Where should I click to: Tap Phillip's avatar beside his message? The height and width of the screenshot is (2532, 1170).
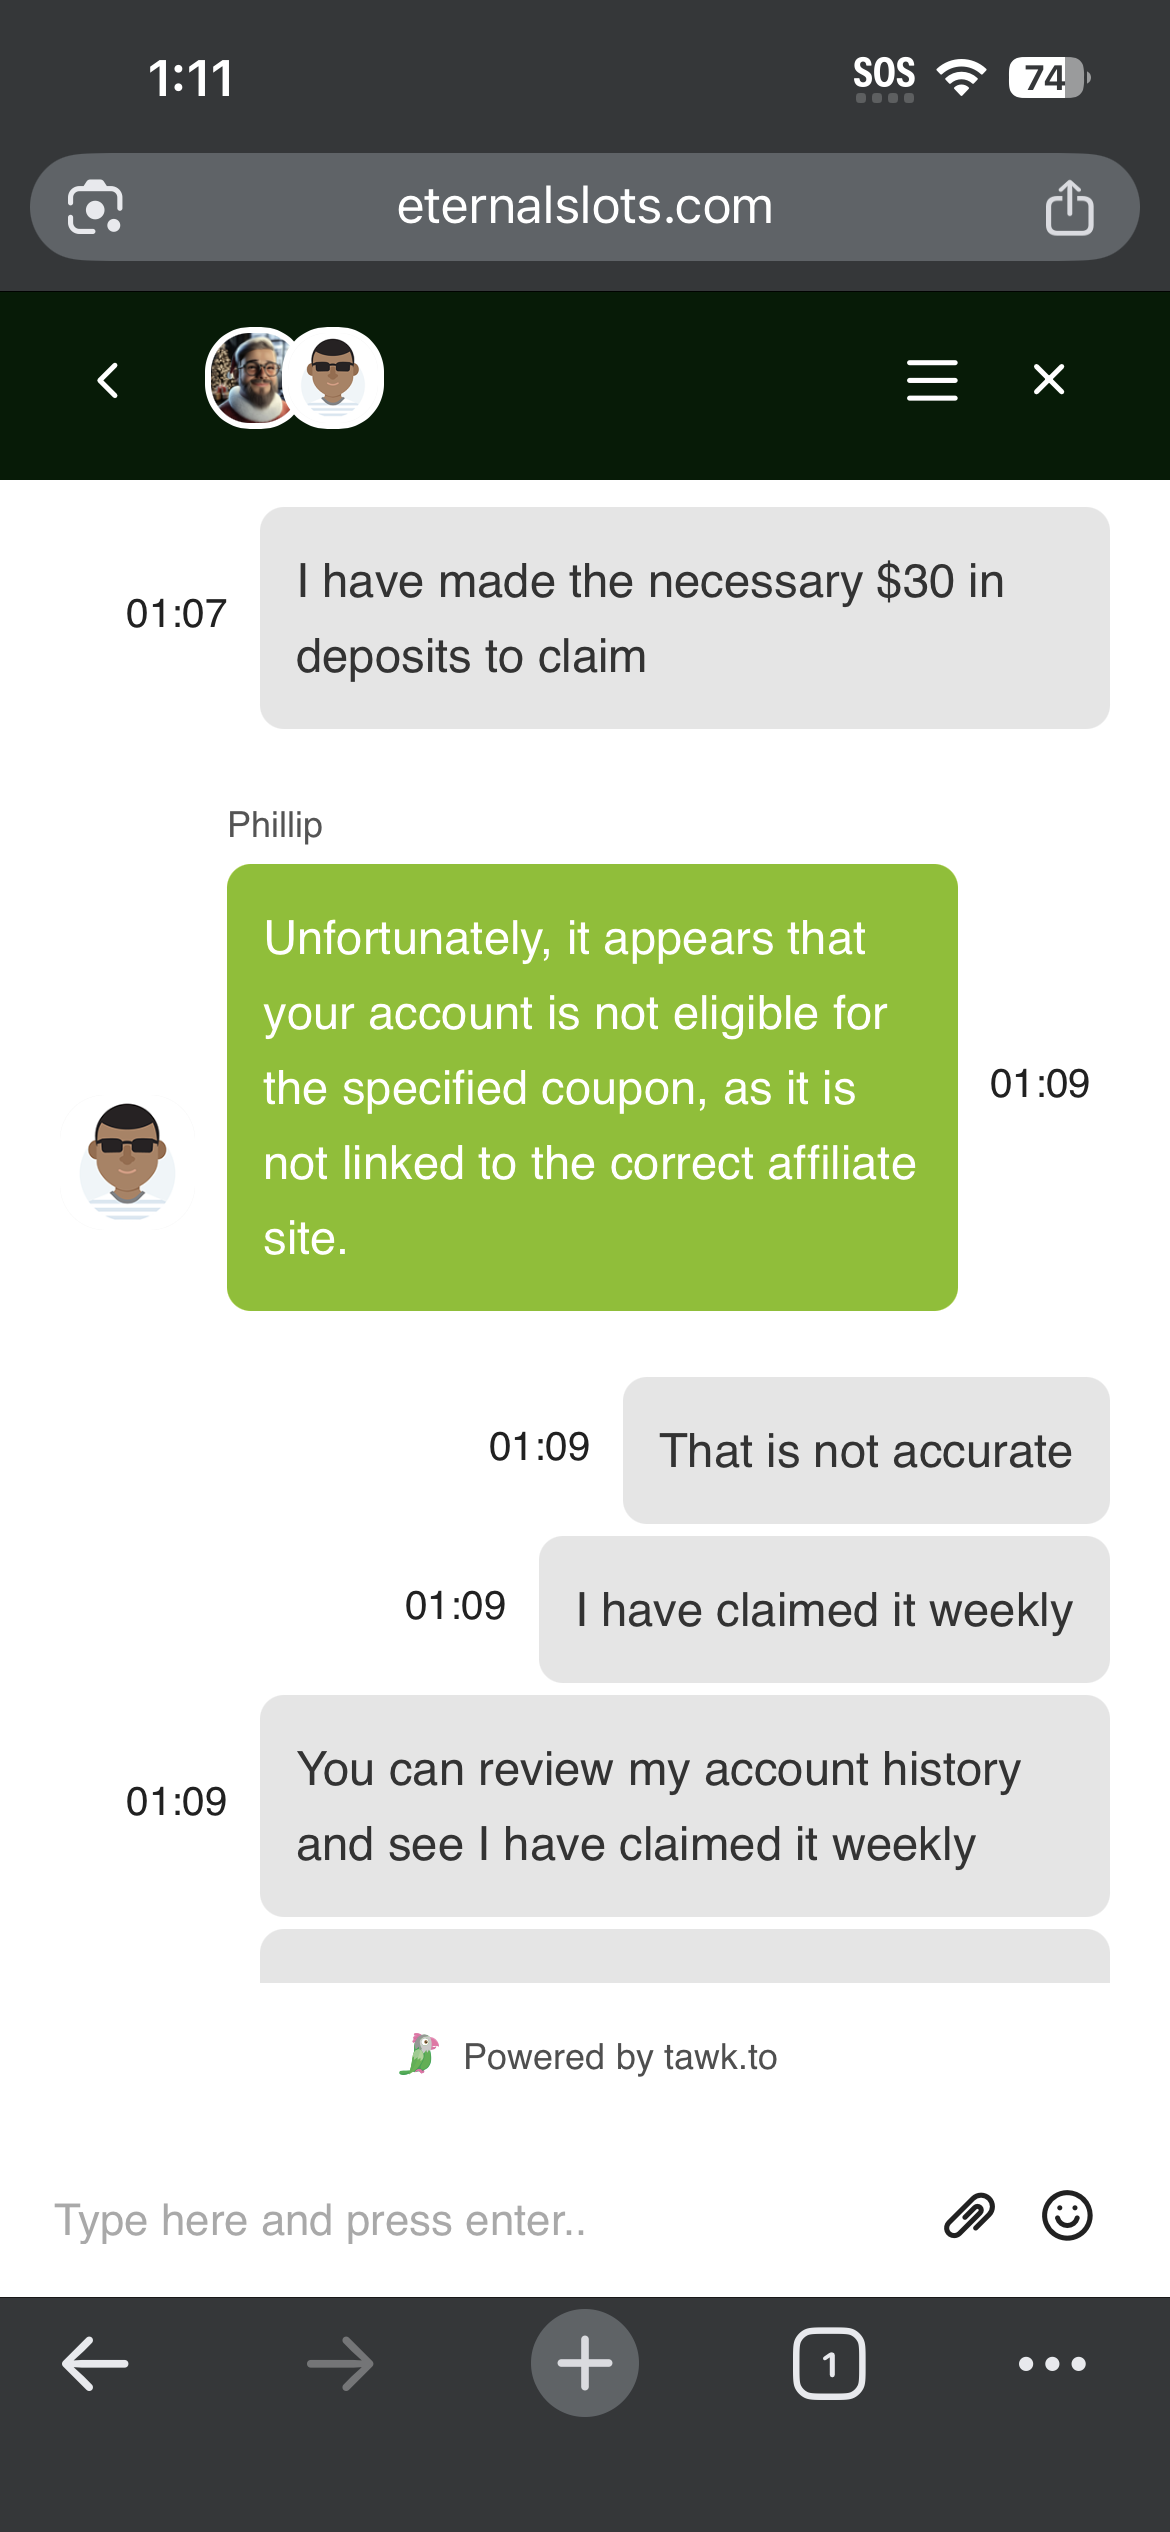(127, 1162)
